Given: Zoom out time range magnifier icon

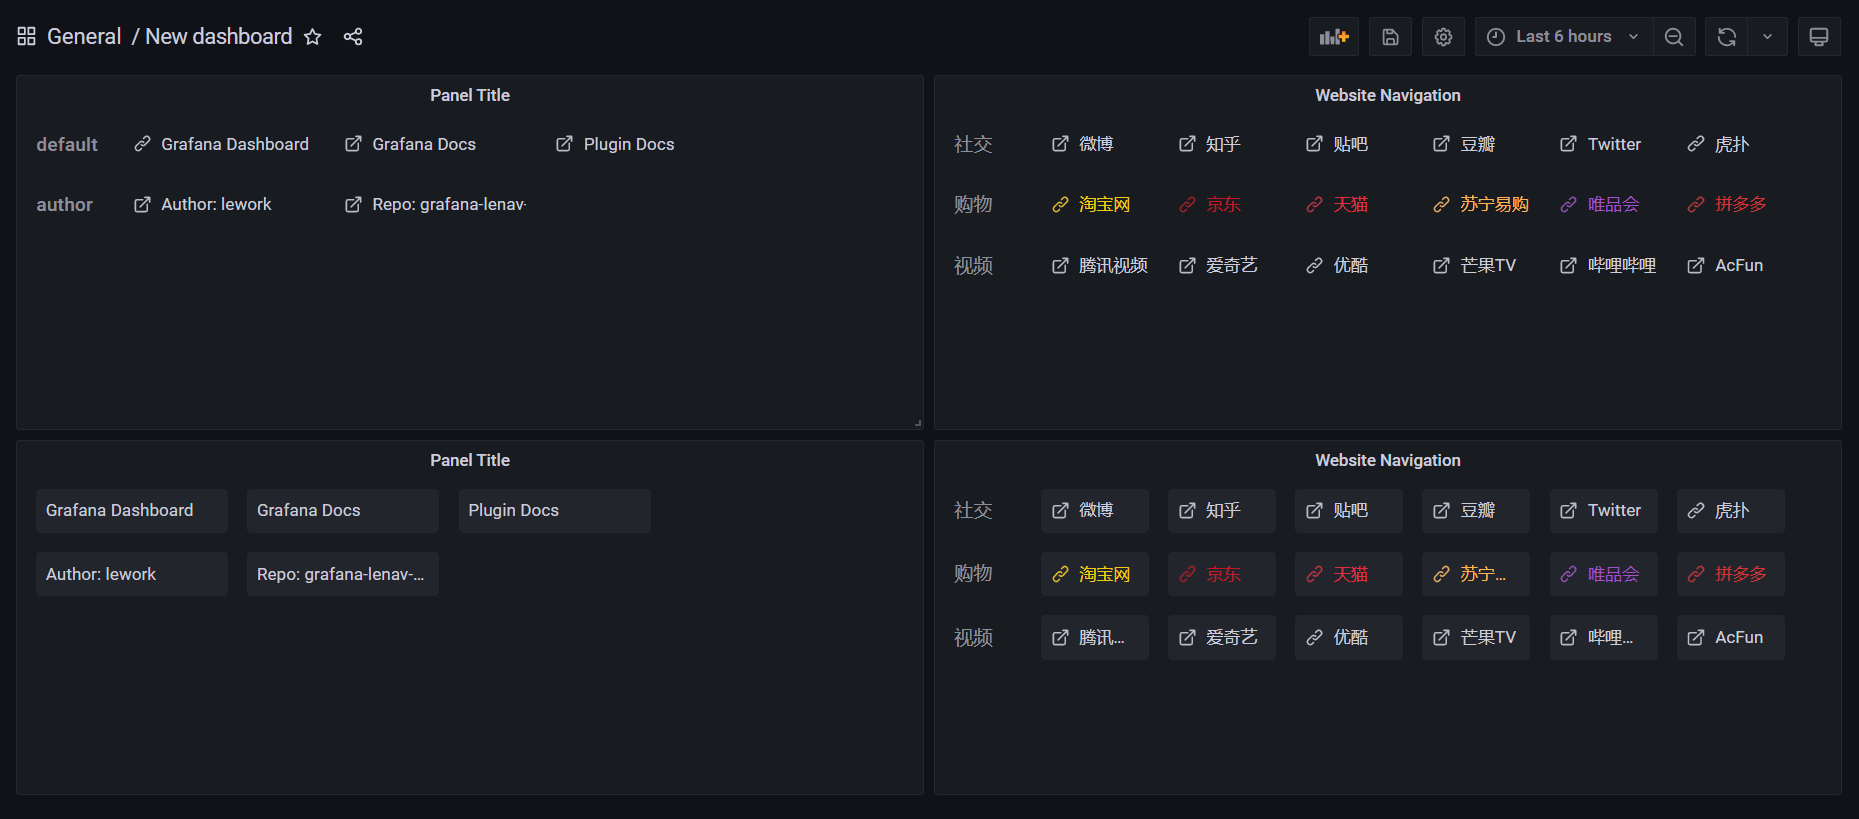Looking at the screenshot, I should (x=1674, y=37).
